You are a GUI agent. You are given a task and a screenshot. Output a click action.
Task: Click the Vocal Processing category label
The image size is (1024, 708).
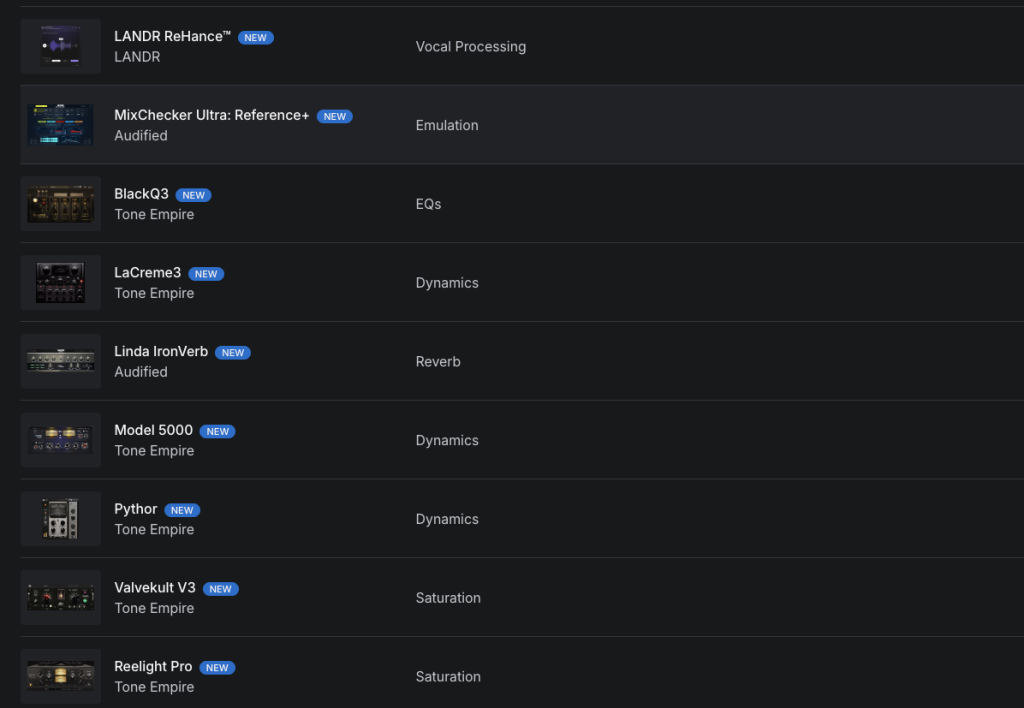click(470, 47)
